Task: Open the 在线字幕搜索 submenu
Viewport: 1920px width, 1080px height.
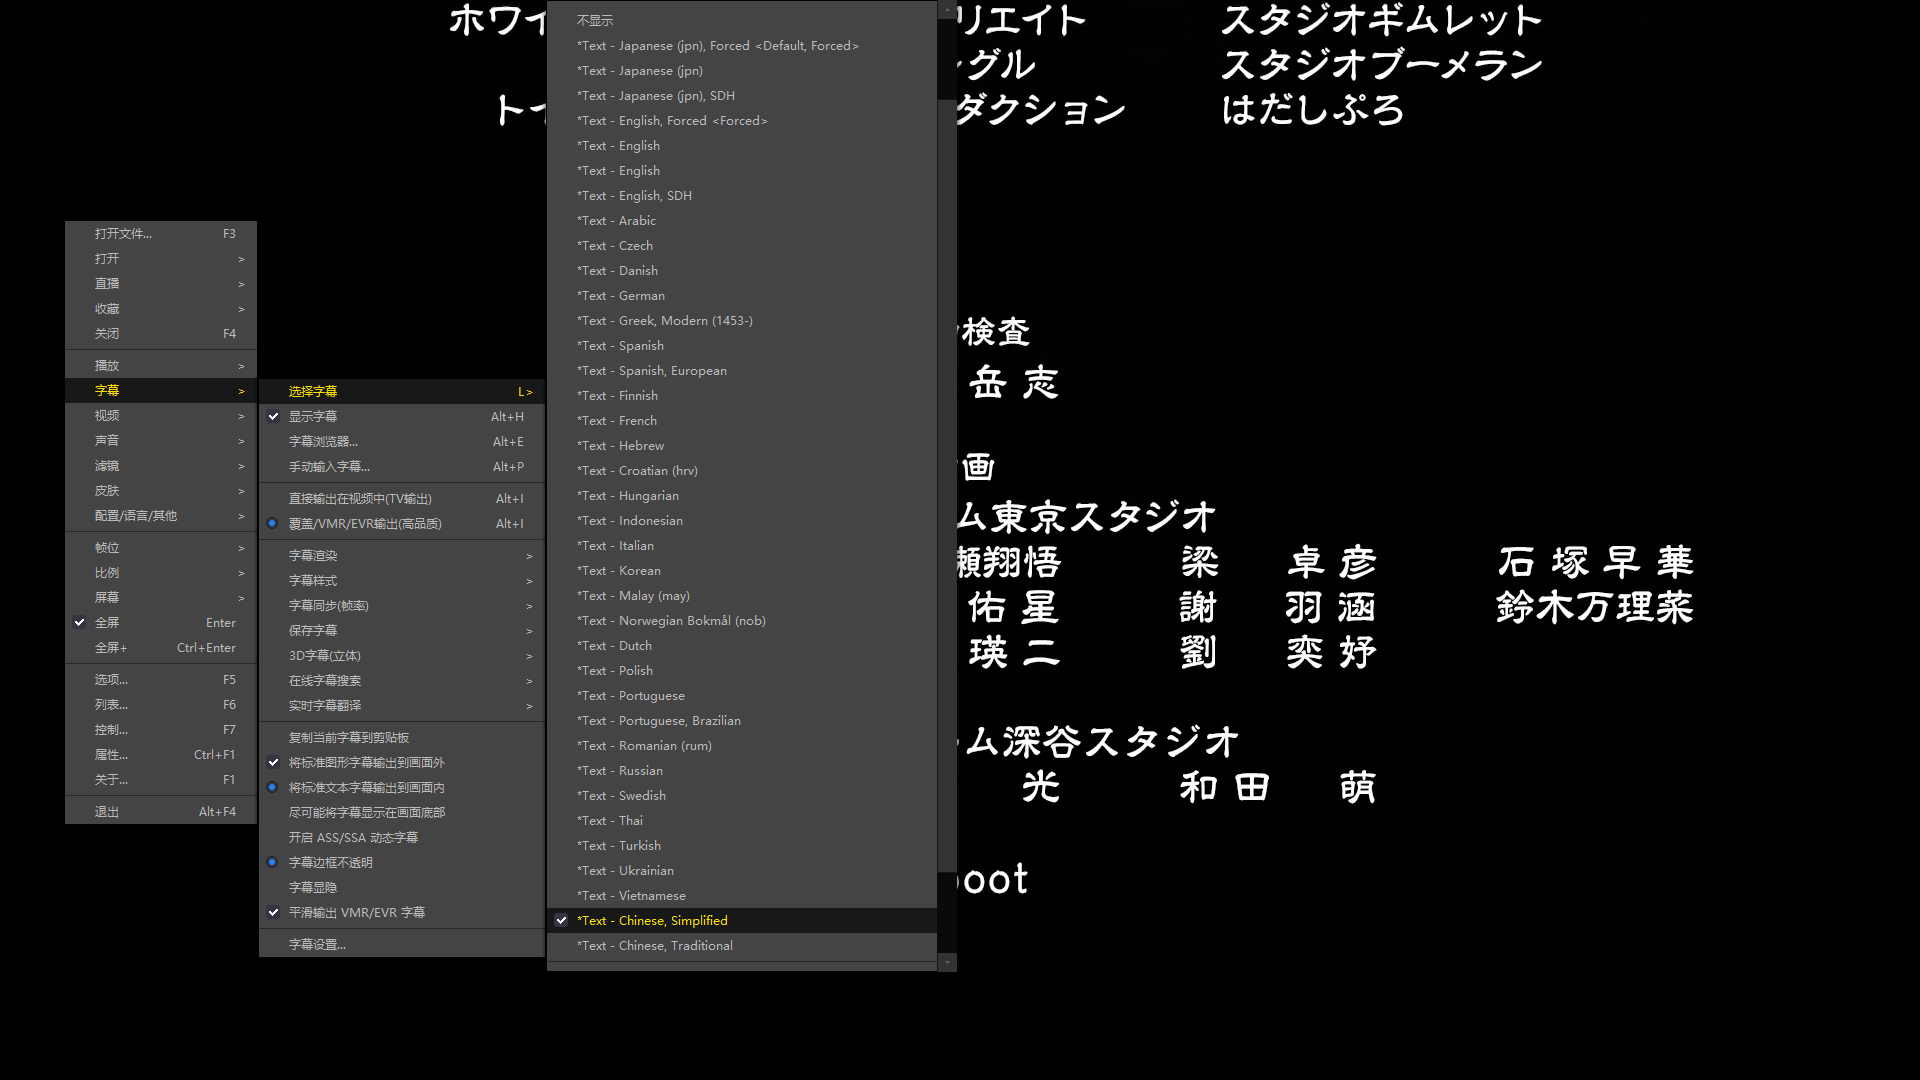Action: (401, 680)
